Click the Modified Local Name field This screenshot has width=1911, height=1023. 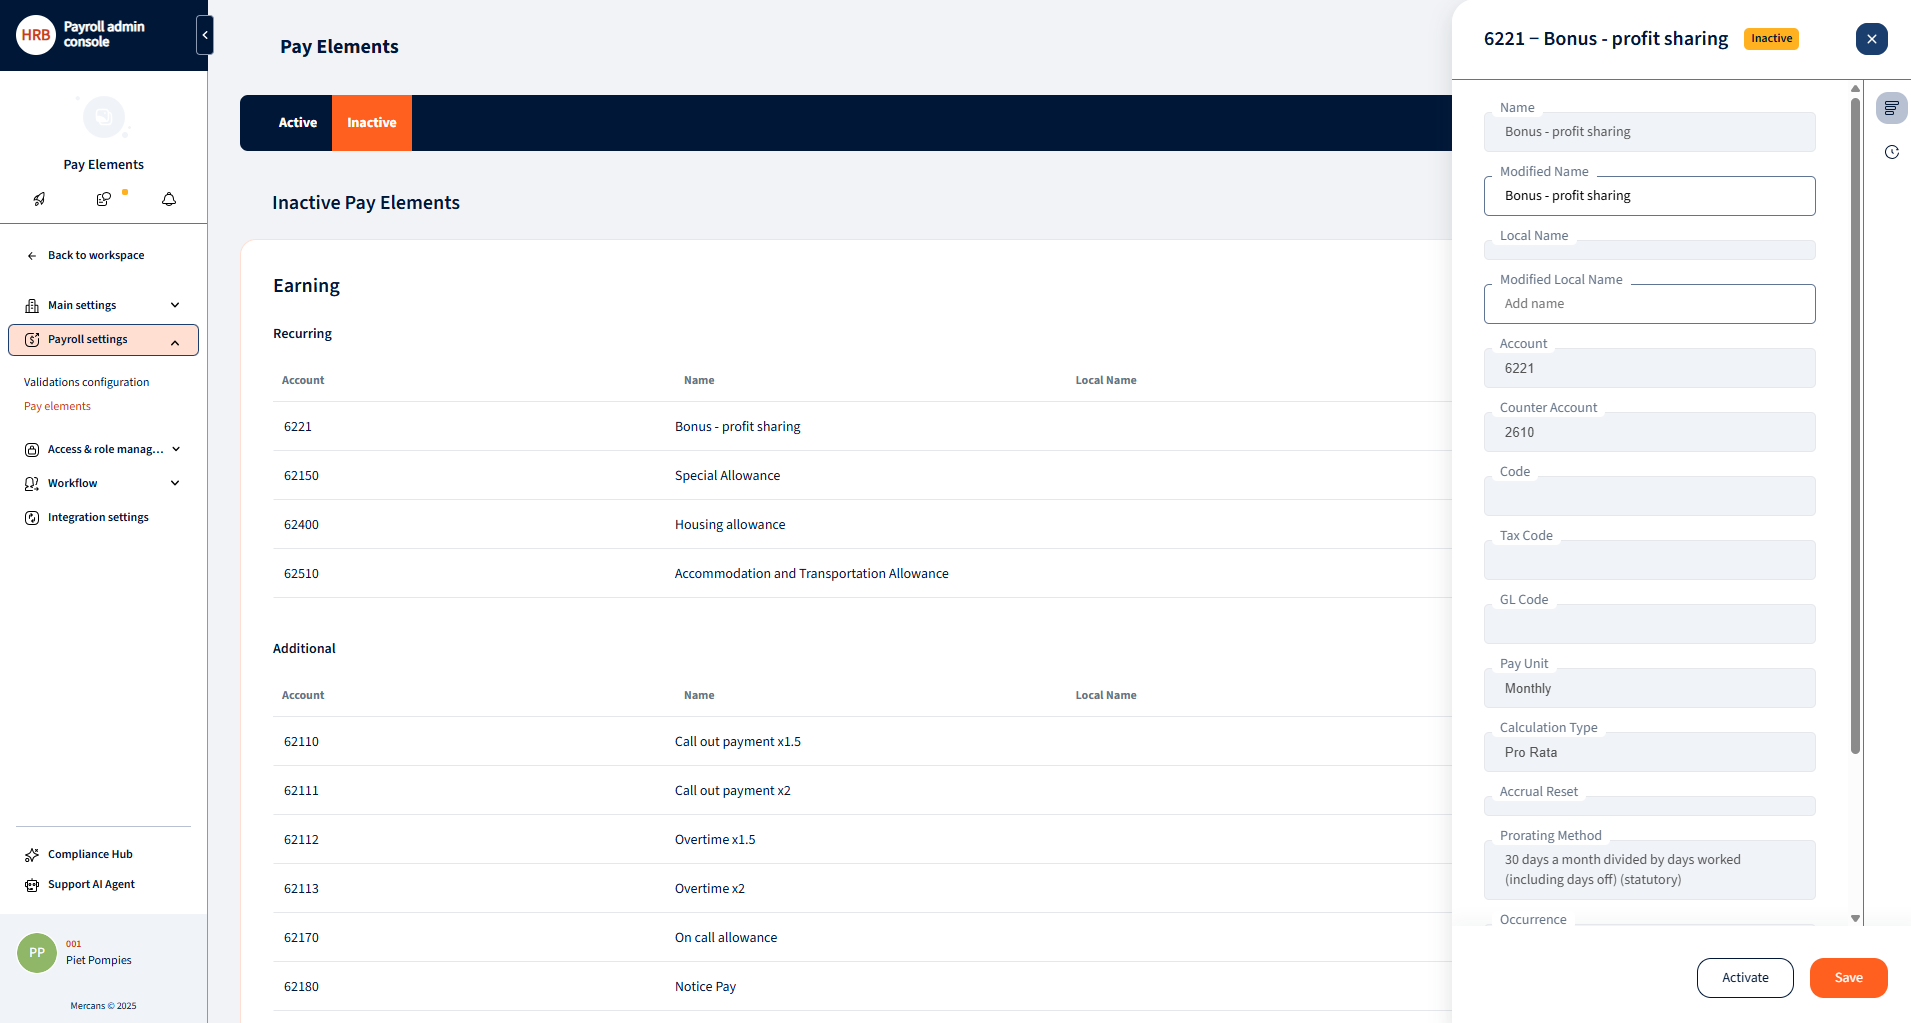pyautogui.click(x=1648, y=304)
